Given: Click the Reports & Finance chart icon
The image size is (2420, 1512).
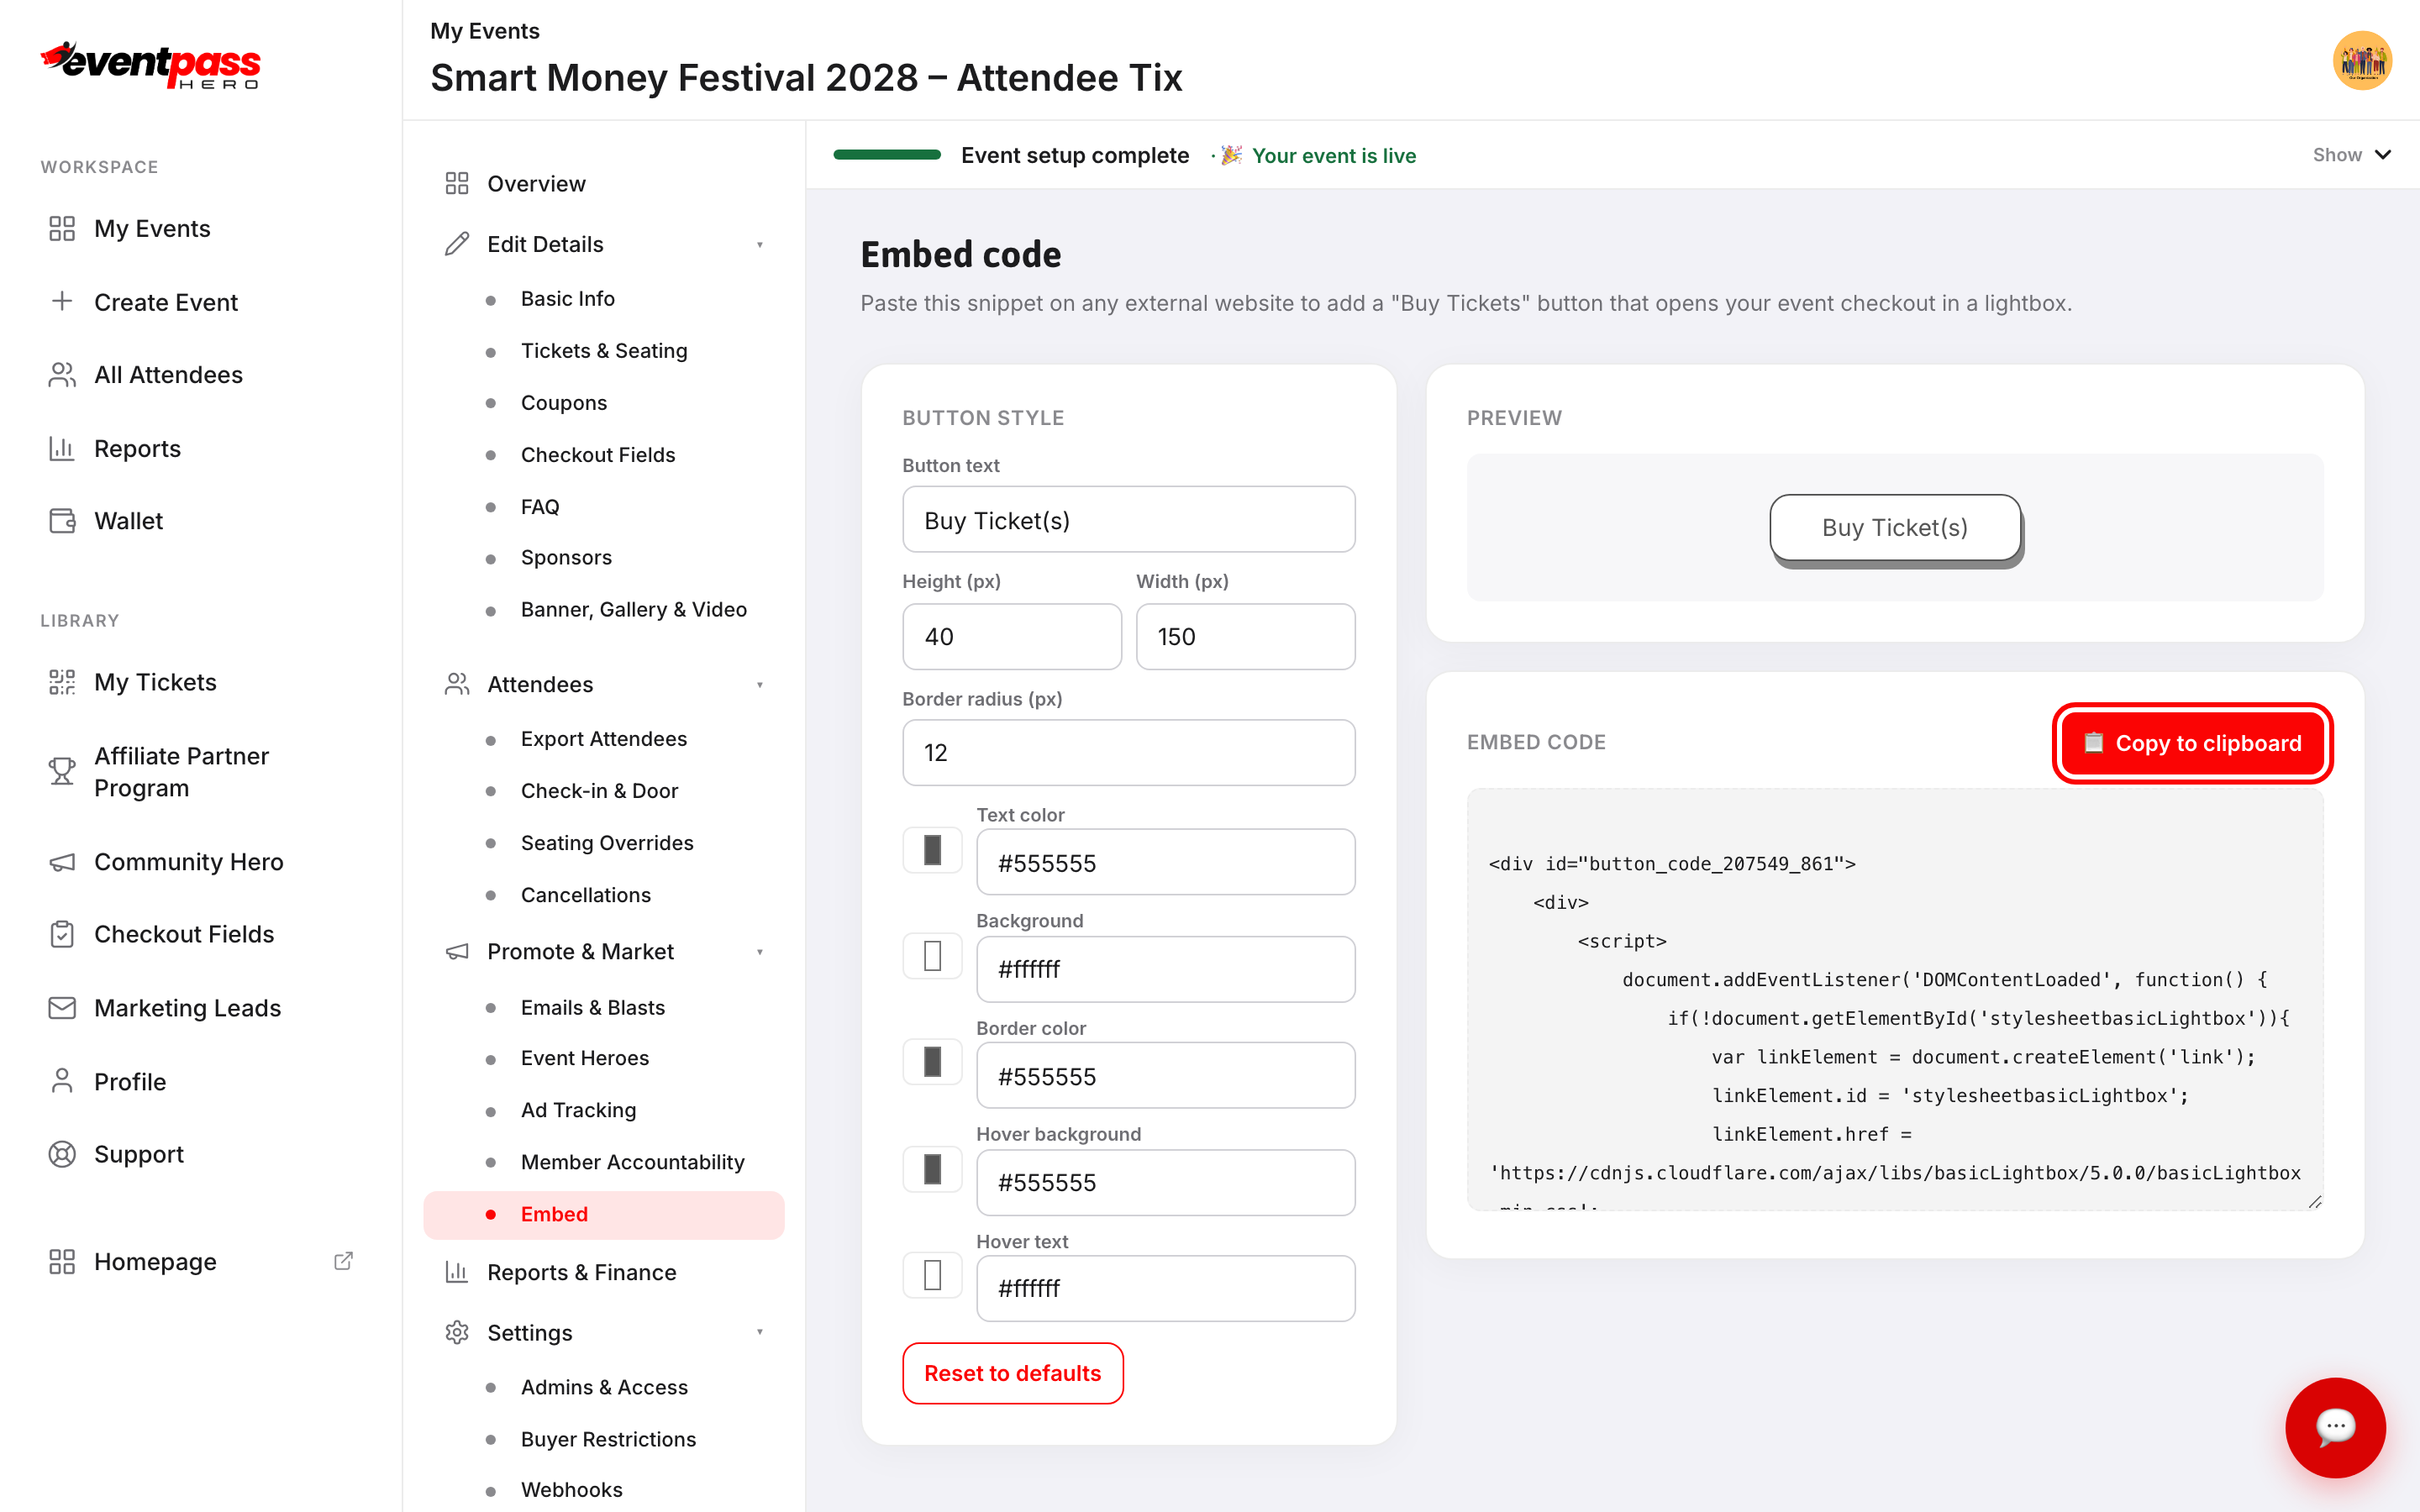Looking at the screenshot, I should (x=457, y=1272).
